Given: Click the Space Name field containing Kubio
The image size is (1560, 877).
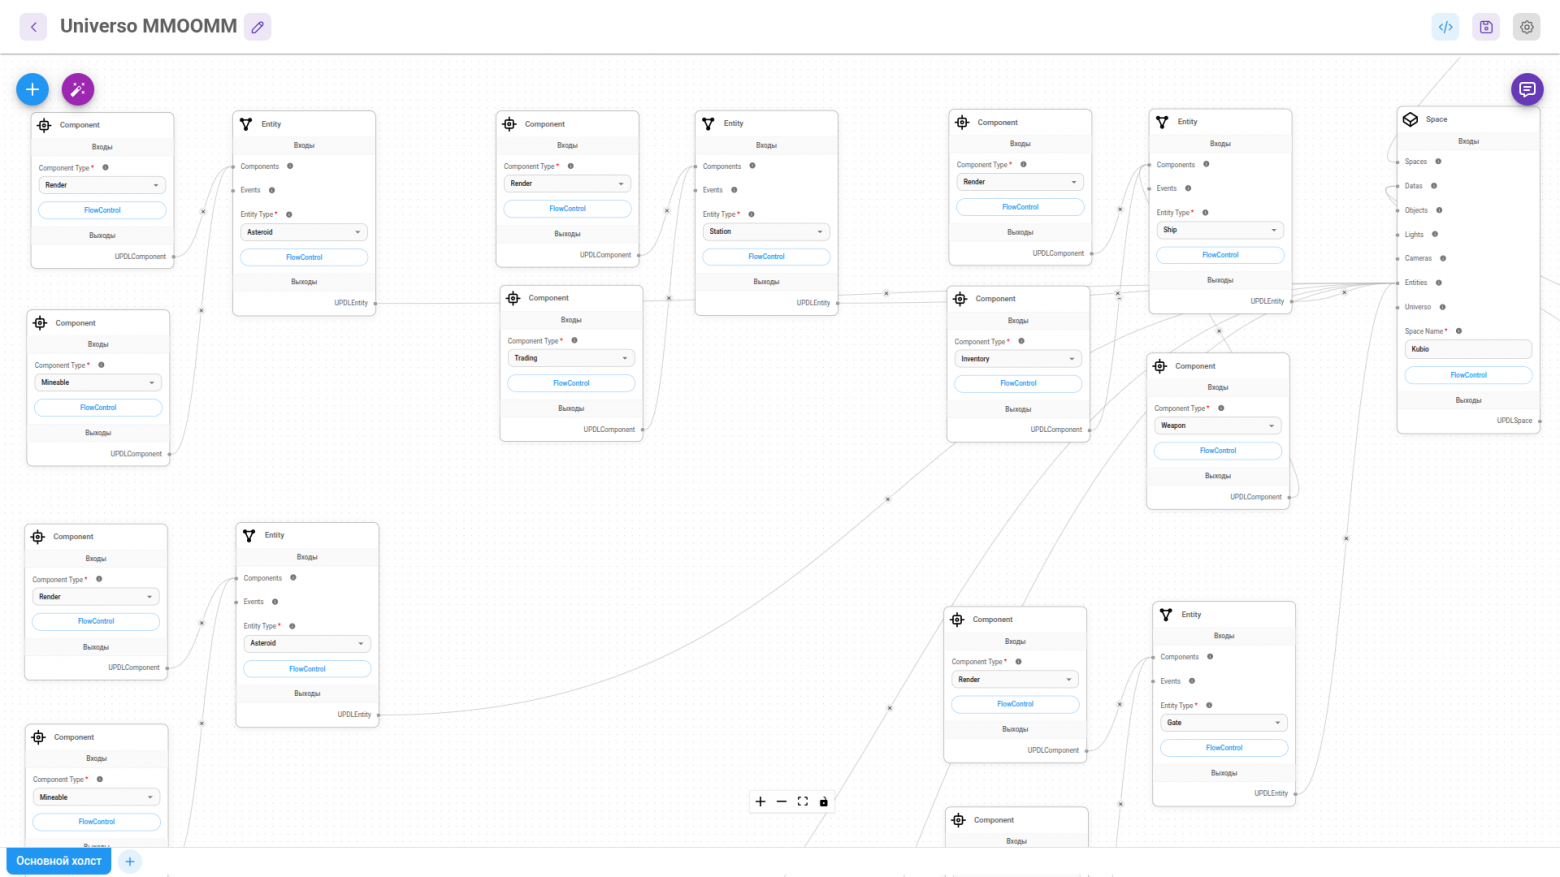Looking at the screenshot, I should click(x=1468, y=349).
